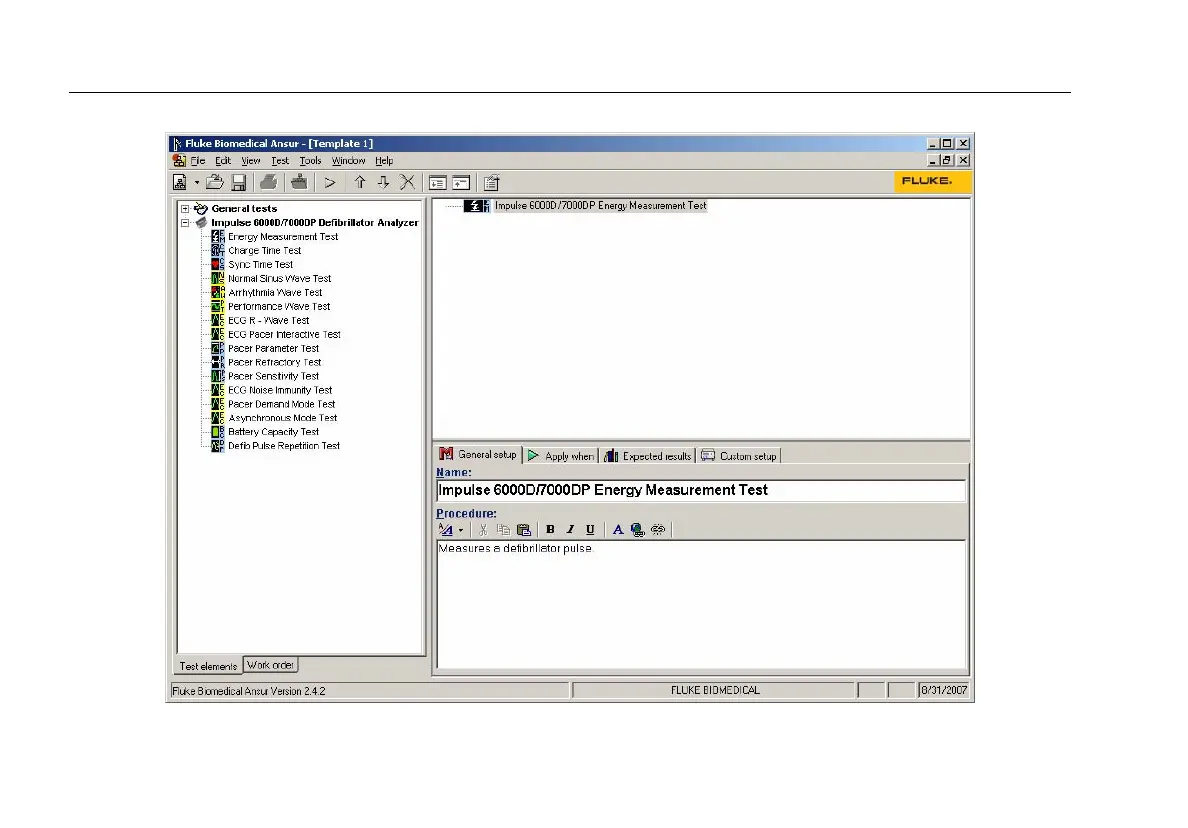The width and height of the screenshot is (1188, 828).
Task: Open the File menu
Action: pos(198,161)
